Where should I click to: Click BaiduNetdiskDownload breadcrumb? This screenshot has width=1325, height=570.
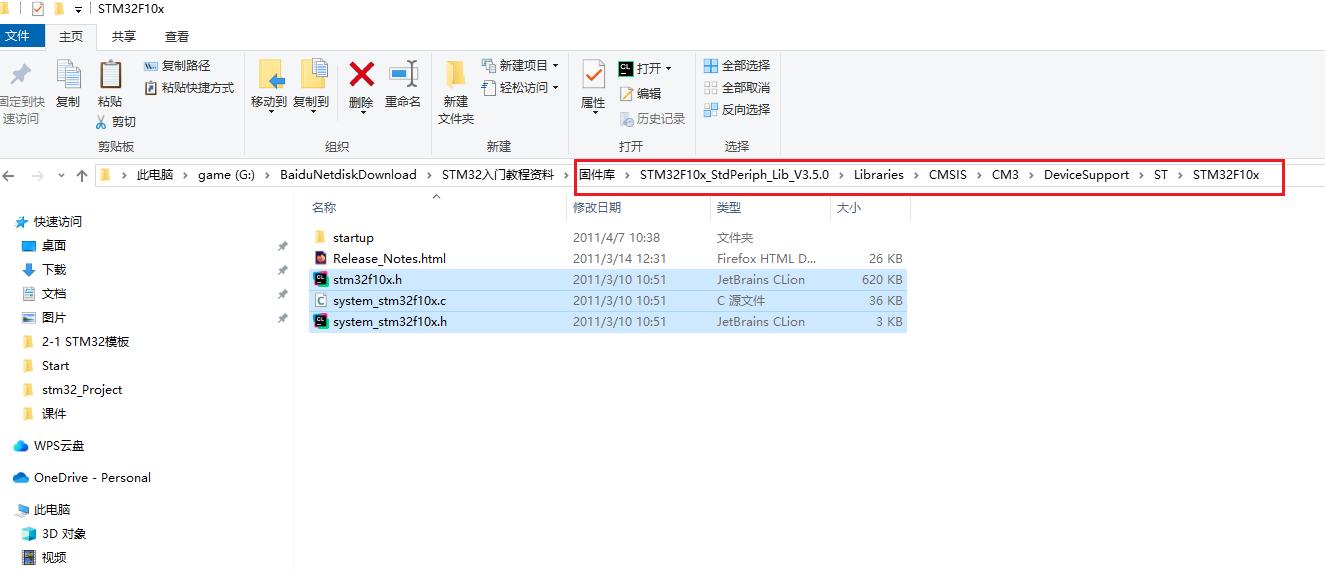pos(348,175)
